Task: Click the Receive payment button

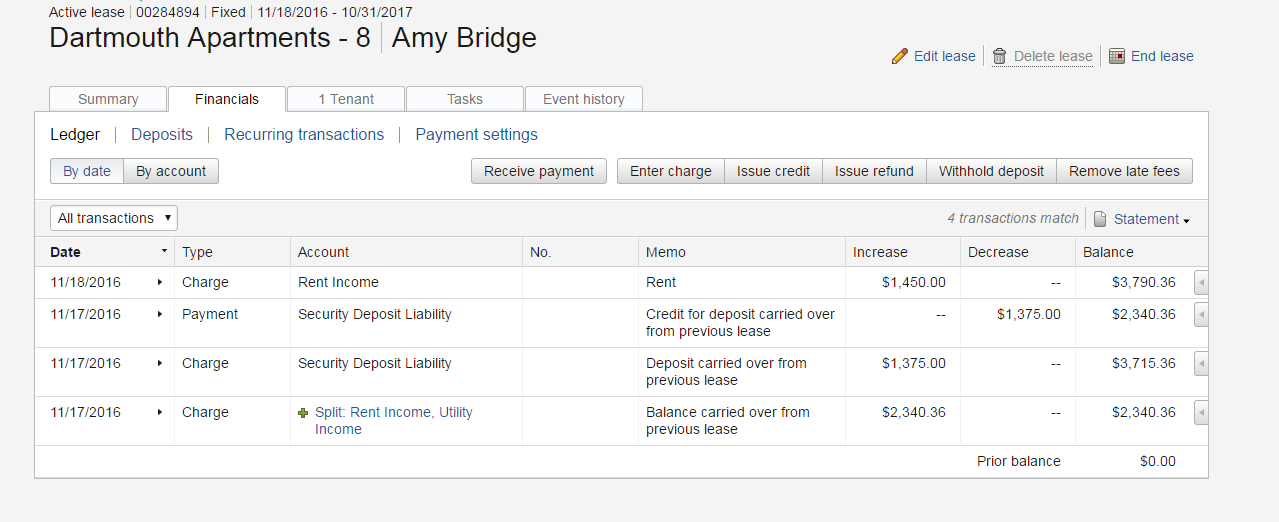Action: (x=539, y=171)
